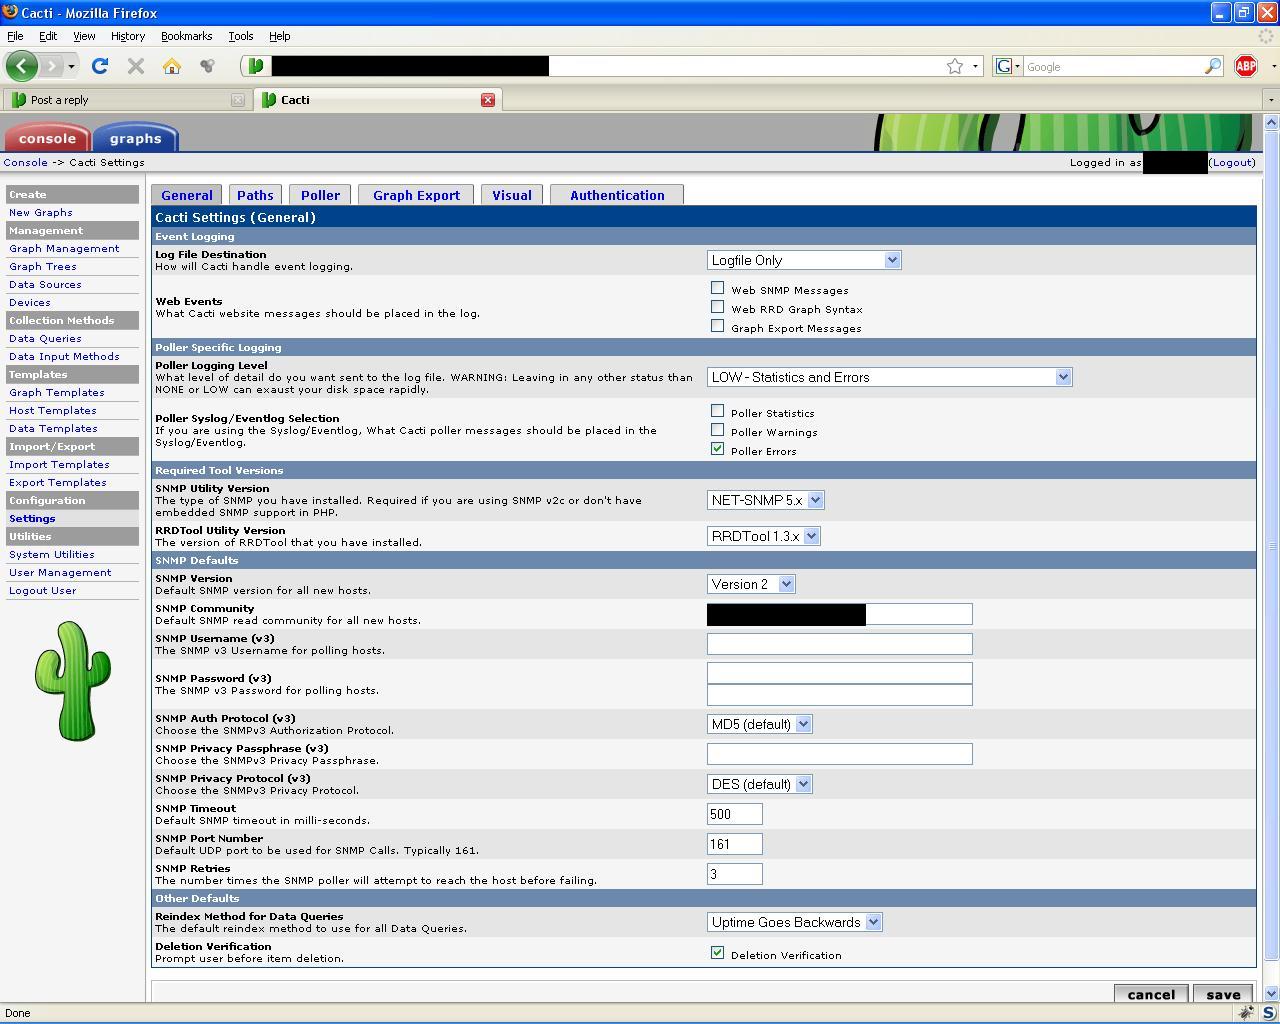The height and width of the screenshot is (1024, 1280).
Task: Click SNMP Privacy Passphrase field
Action: point(839,754)
